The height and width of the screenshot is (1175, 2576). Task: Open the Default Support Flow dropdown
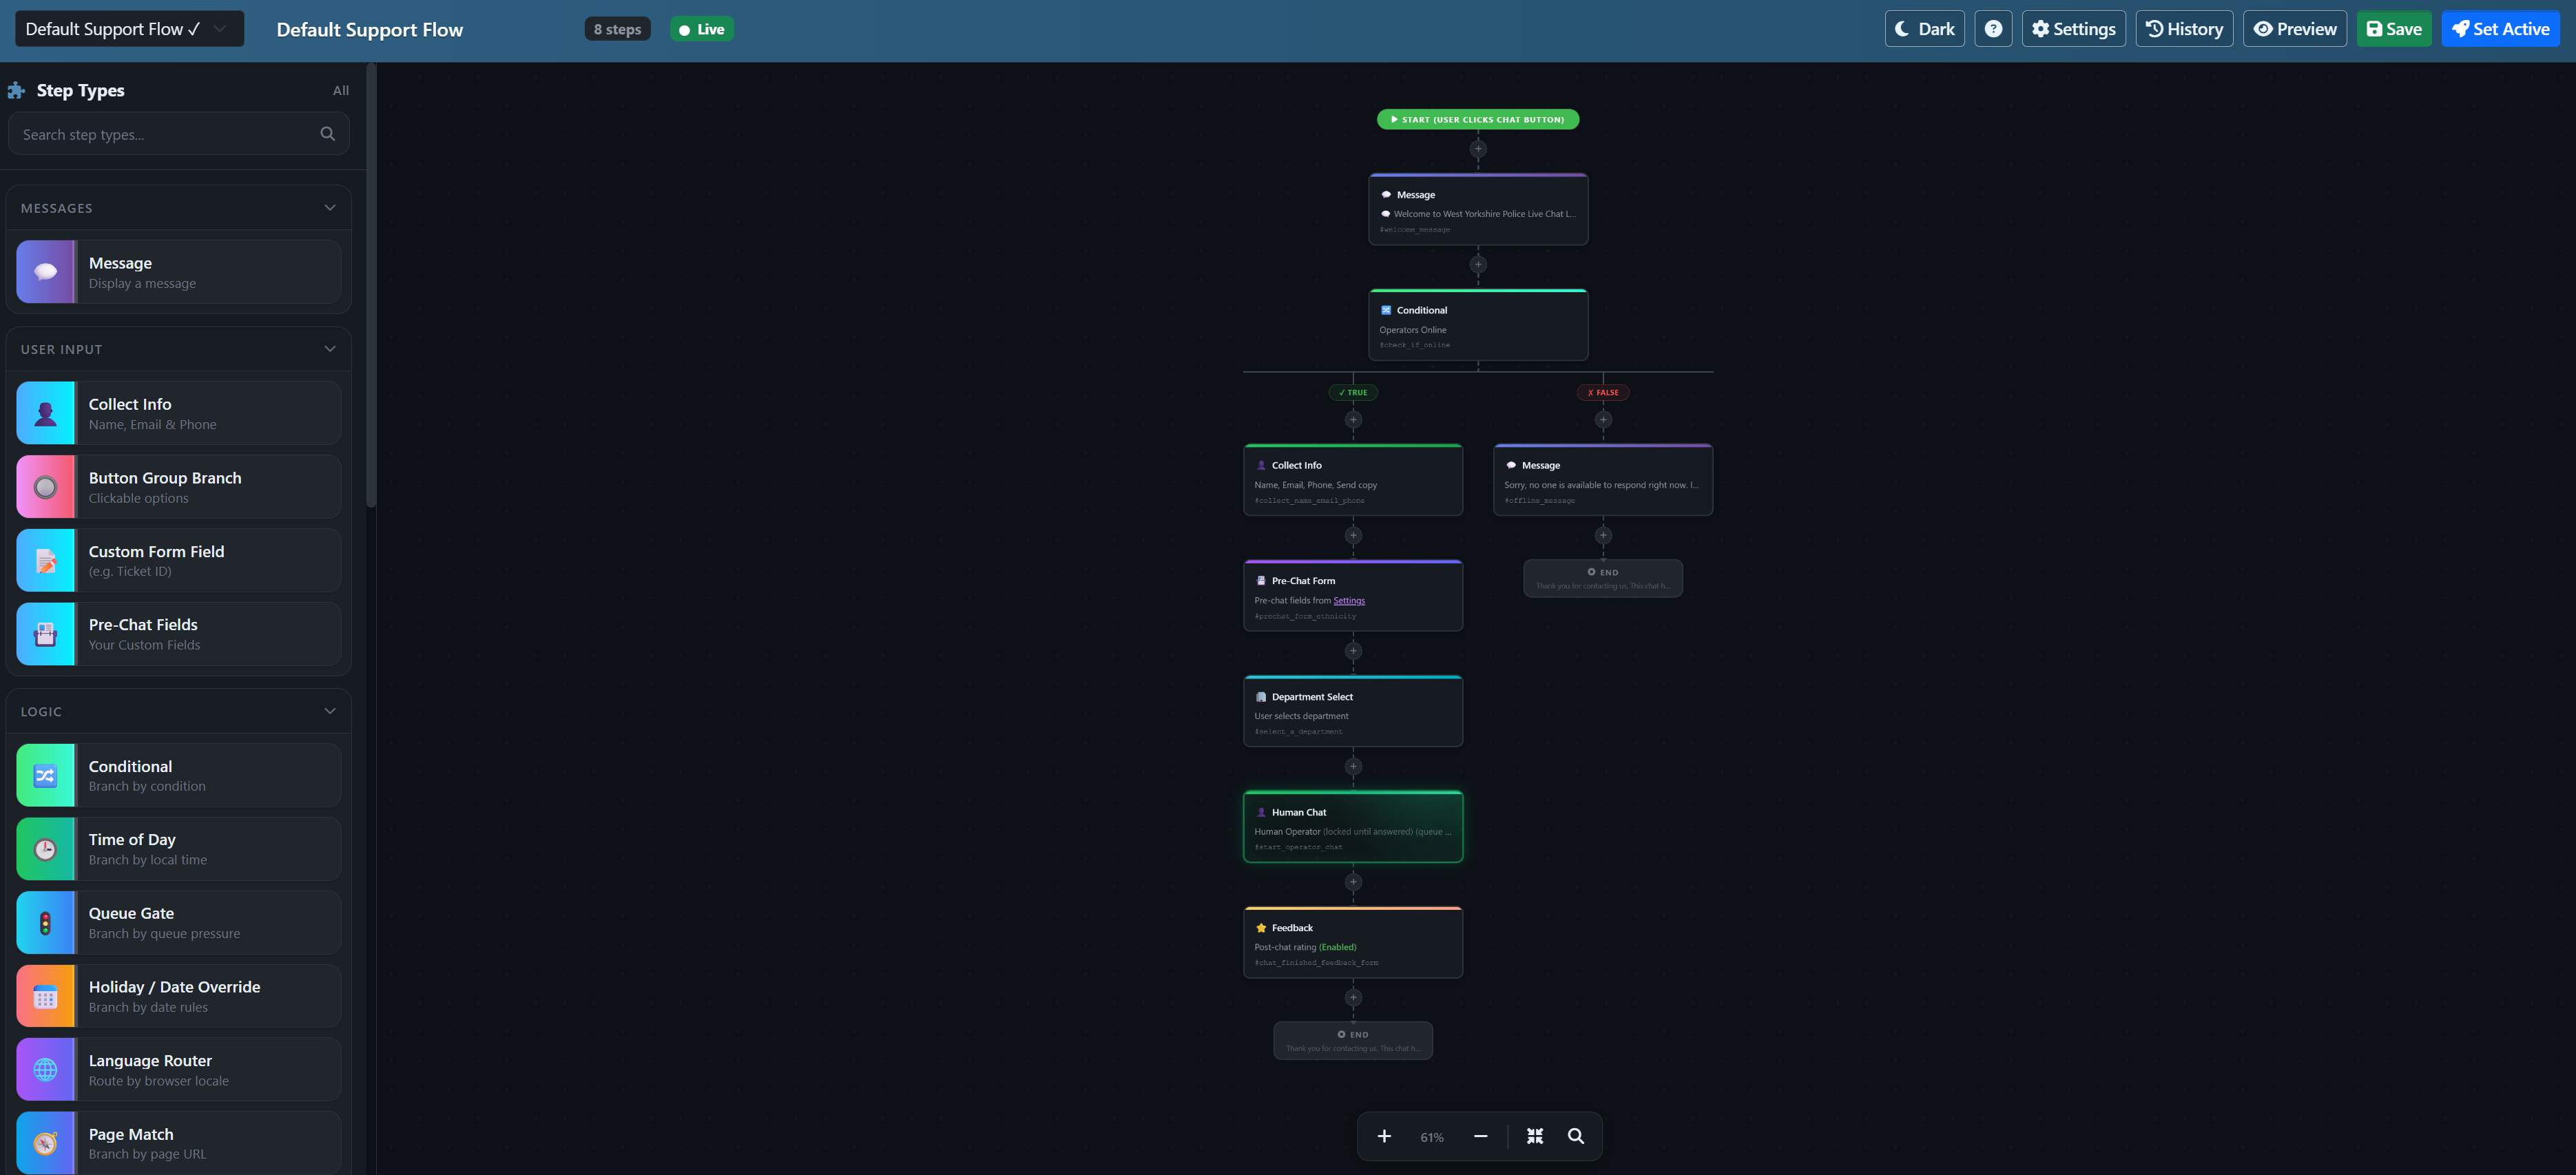tap(128, 28)
